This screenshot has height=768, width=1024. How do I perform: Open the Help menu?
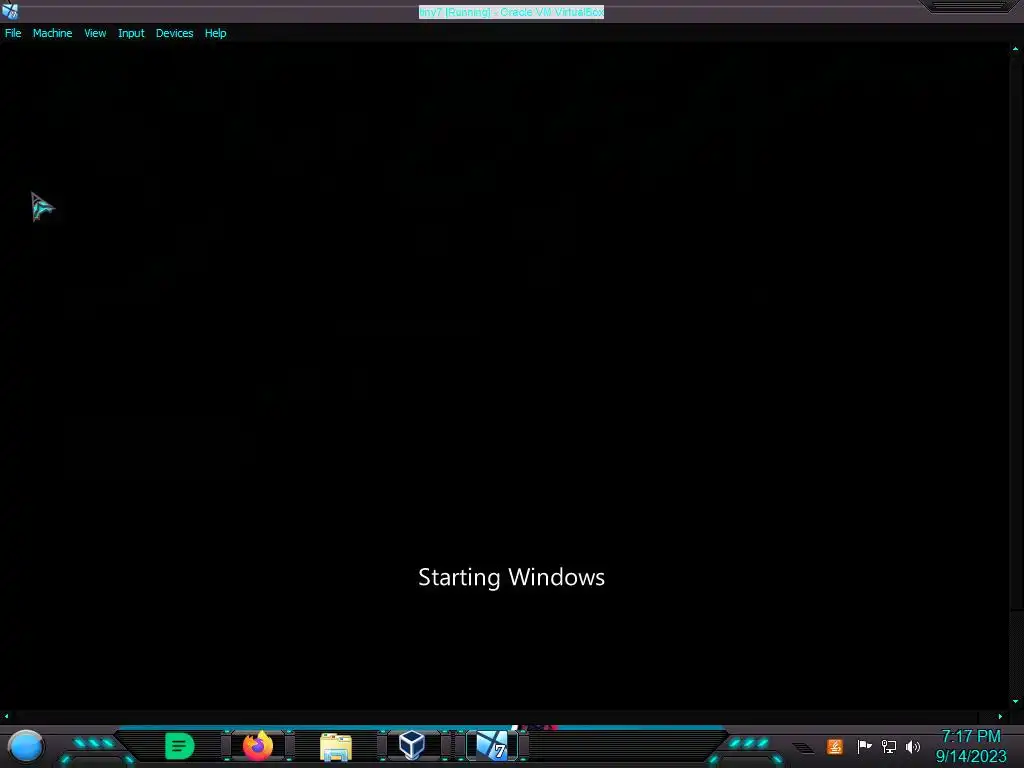click(216, 33)
